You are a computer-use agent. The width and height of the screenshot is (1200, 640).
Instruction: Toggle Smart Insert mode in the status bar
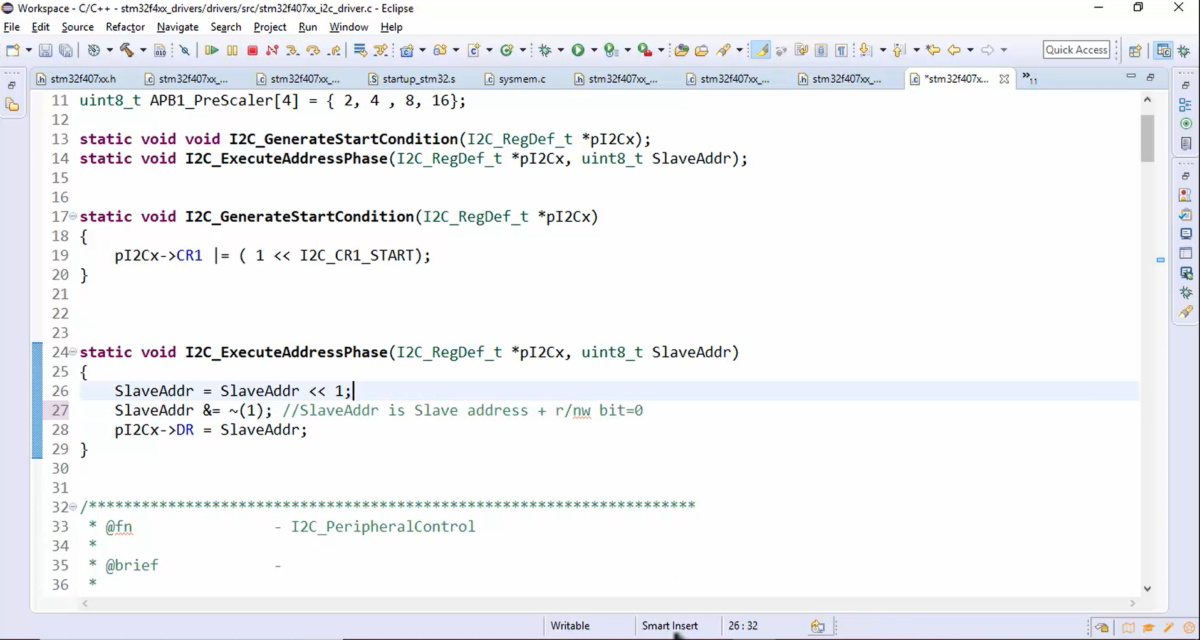[x=670, y=625]
